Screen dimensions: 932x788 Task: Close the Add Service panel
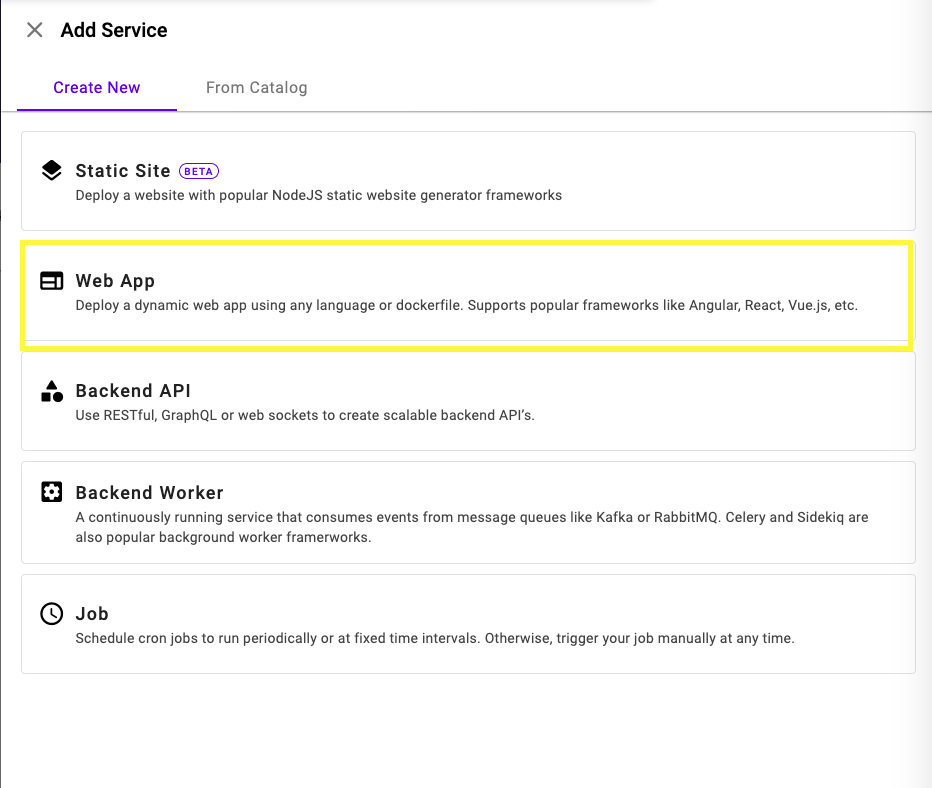35,30
